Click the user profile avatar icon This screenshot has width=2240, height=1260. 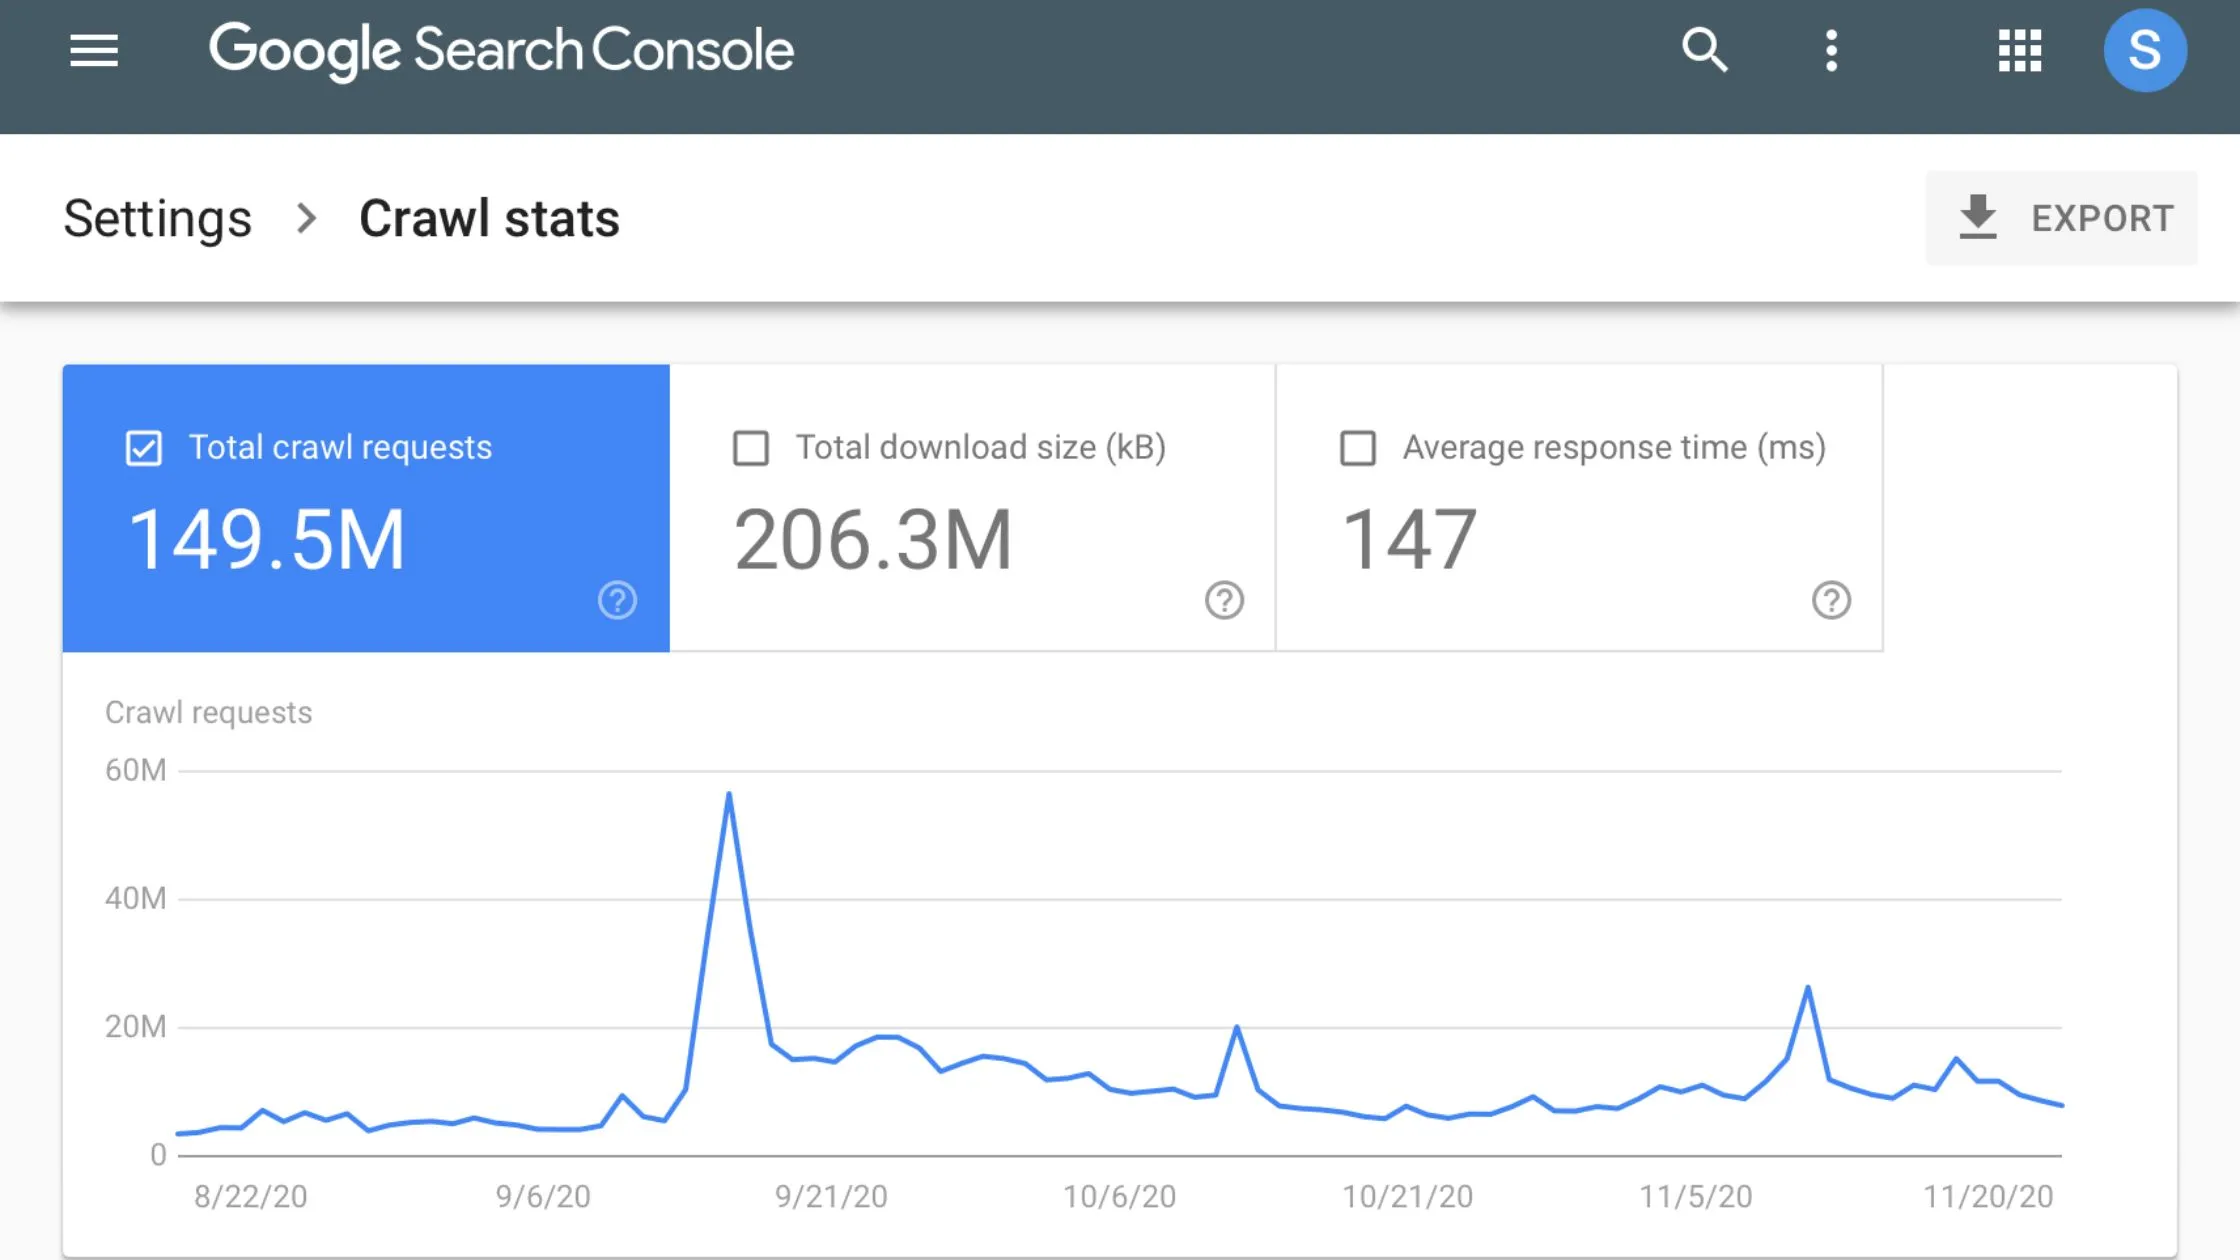click(x=2145, y=51)
